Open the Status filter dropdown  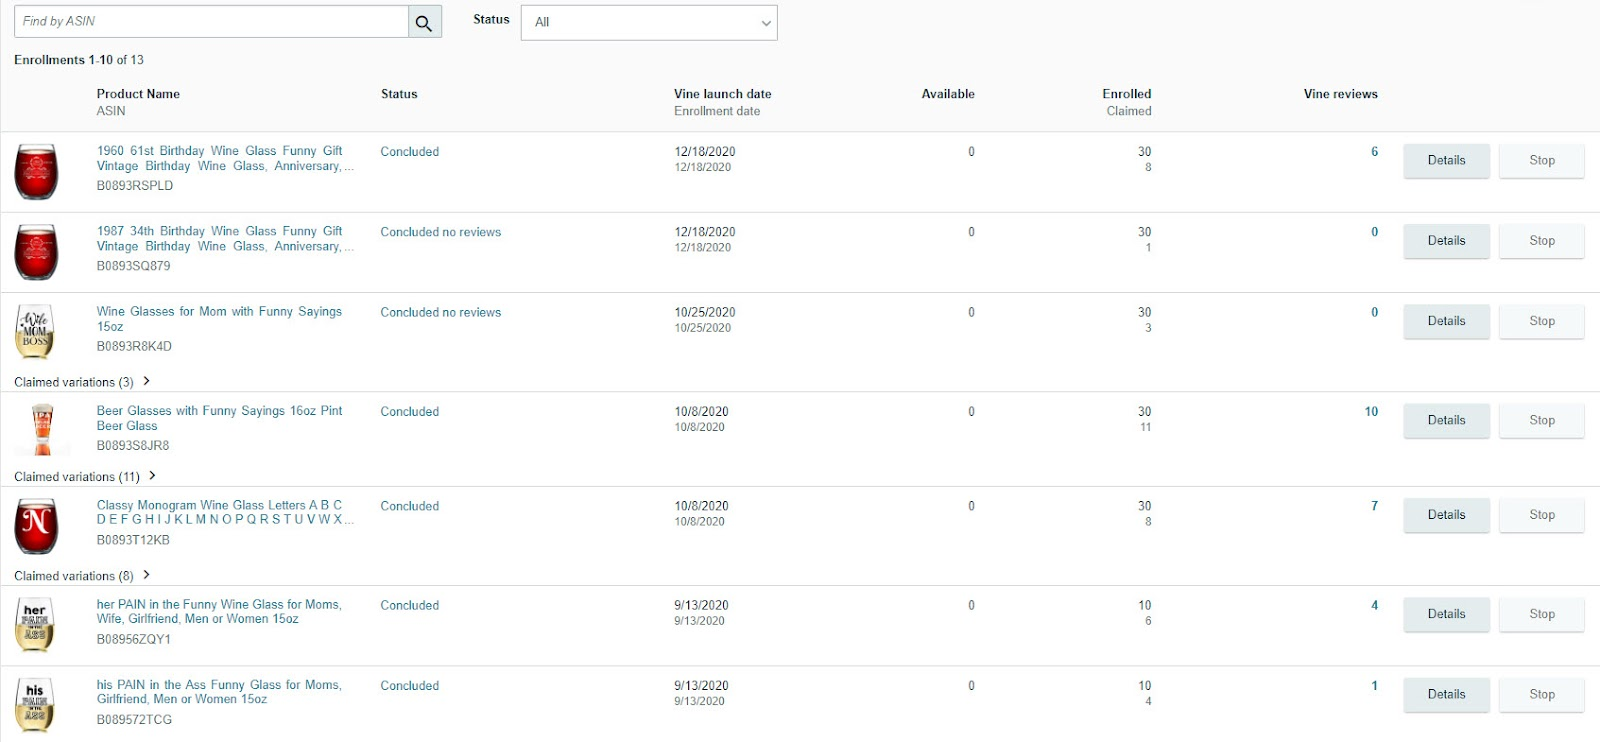[x=649, y=22]
